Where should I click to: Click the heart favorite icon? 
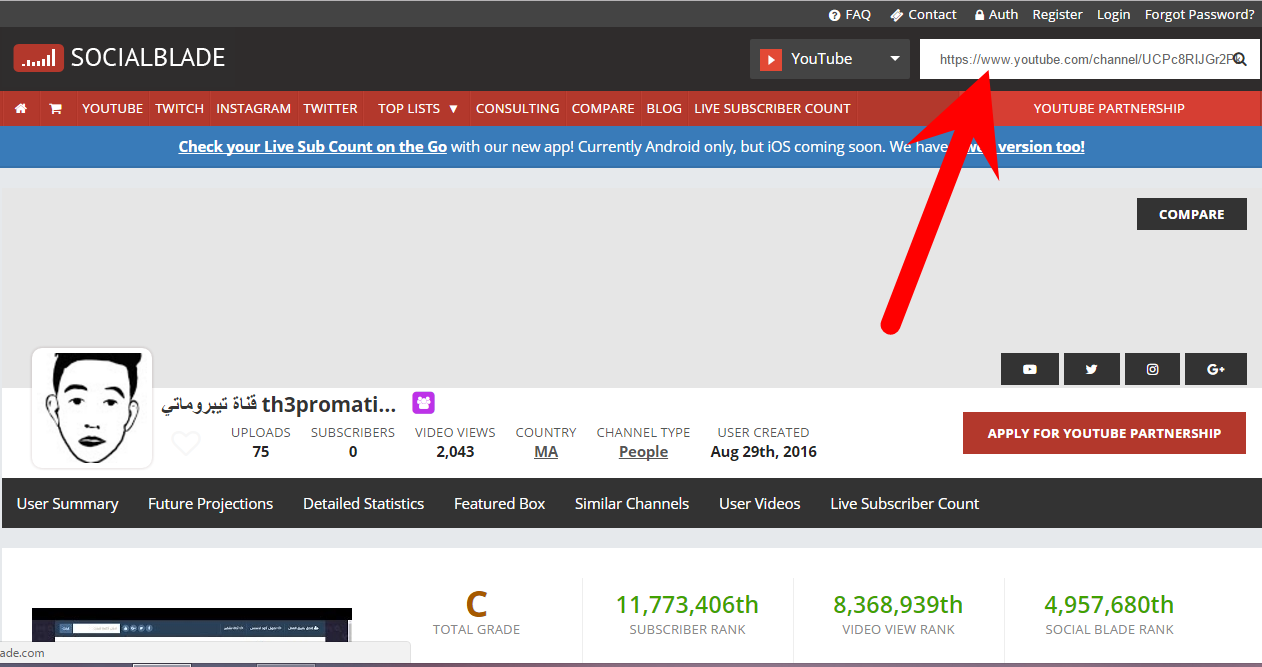pos(186,443)
